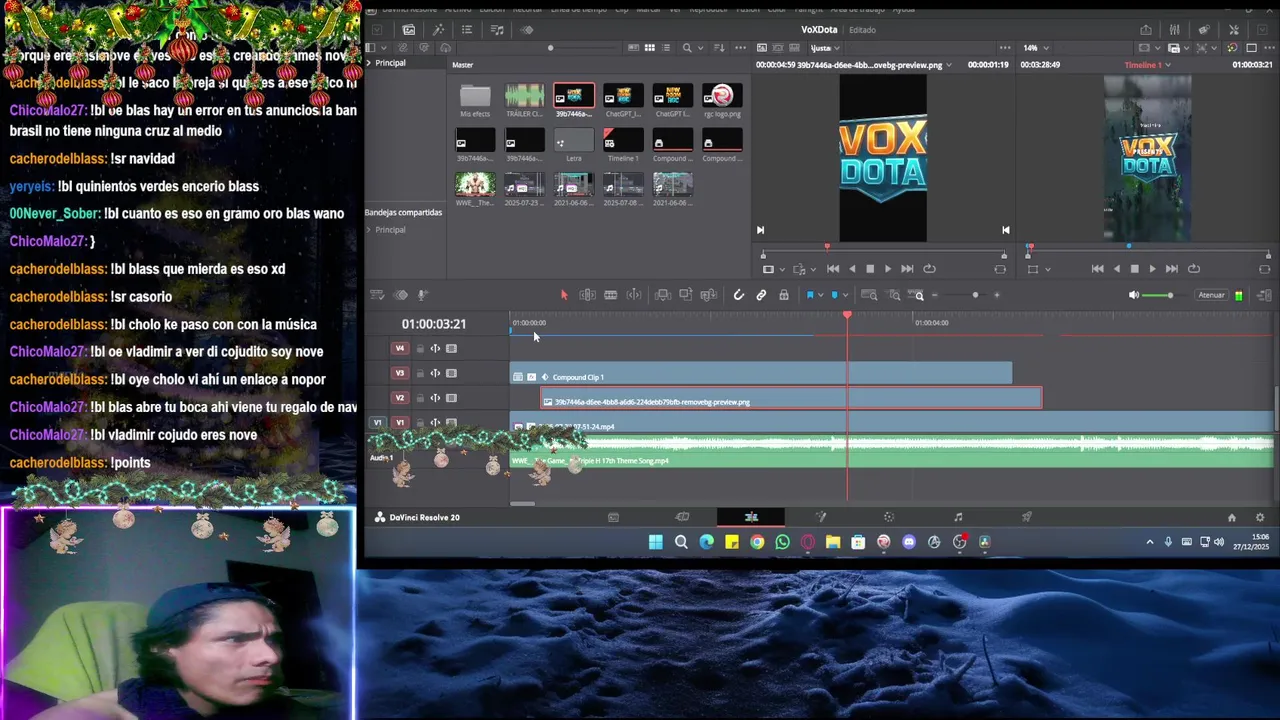Open media pool search magnifier
1280x720 pixels.
pos(687,48)
